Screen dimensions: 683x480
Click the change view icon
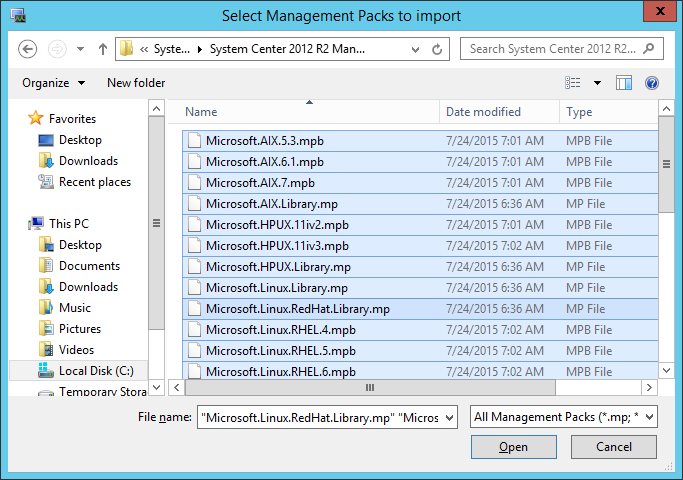point(573,83)
